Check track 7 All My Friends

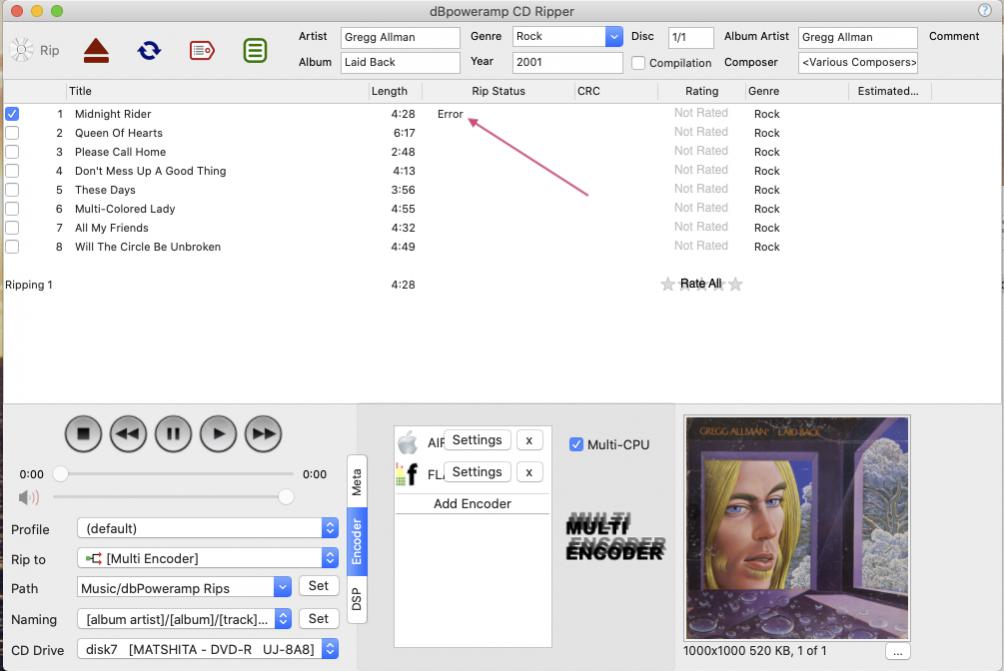(12, 228)
